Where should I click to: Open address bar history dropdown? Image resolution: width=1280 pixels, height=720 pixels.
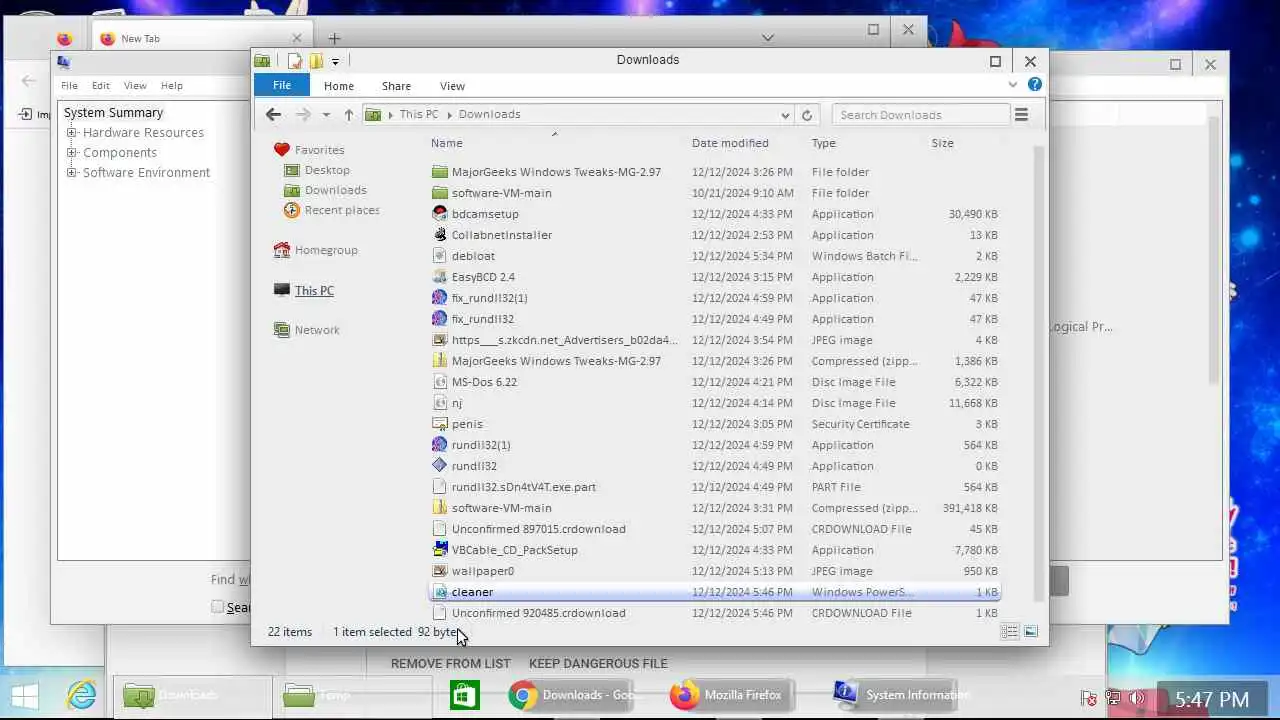click(785, 115)
